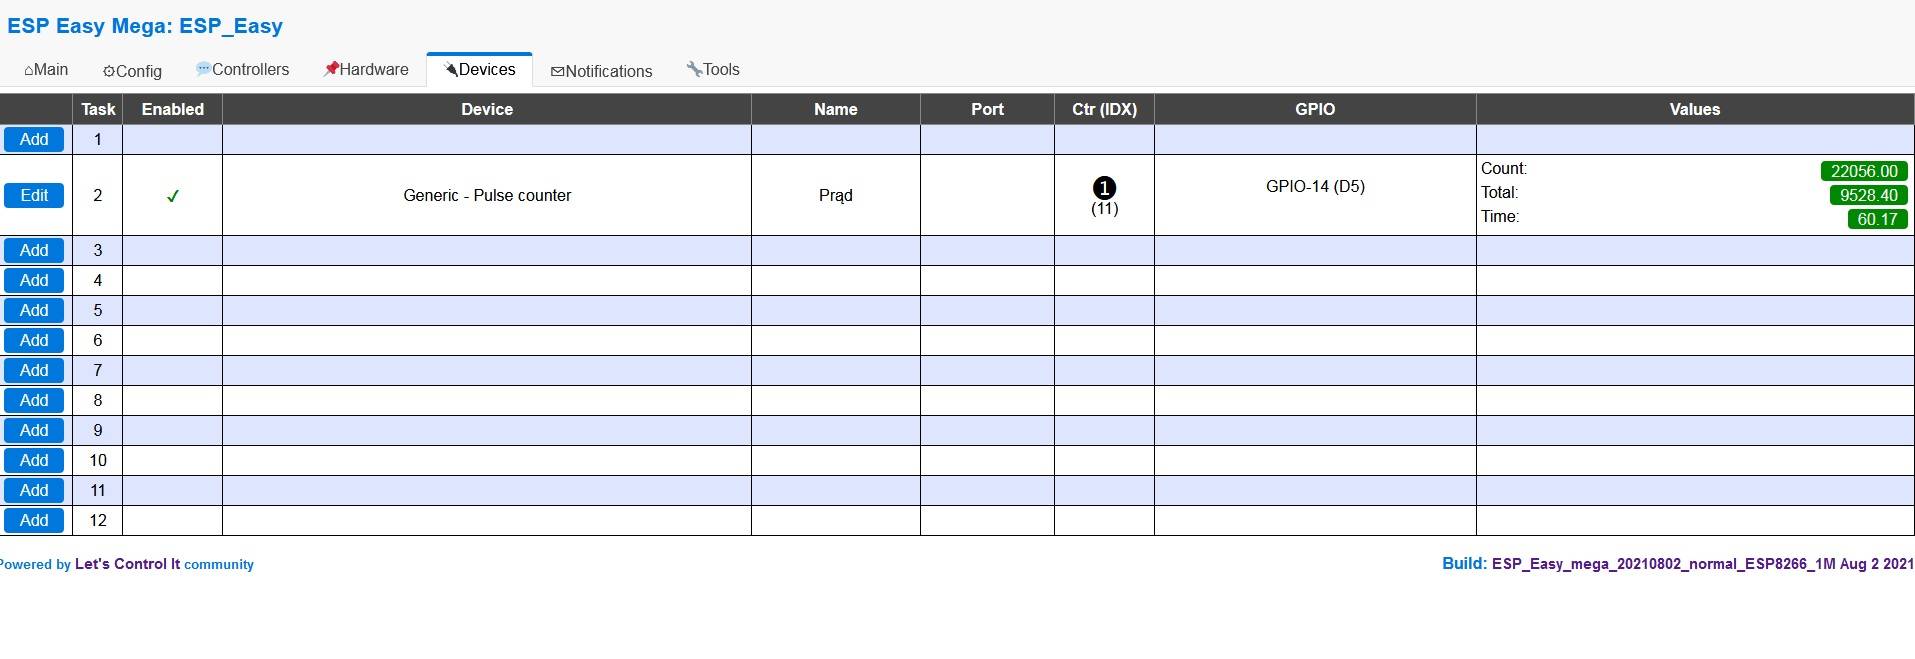Click the green Time value 60.17

(1877, 219)
